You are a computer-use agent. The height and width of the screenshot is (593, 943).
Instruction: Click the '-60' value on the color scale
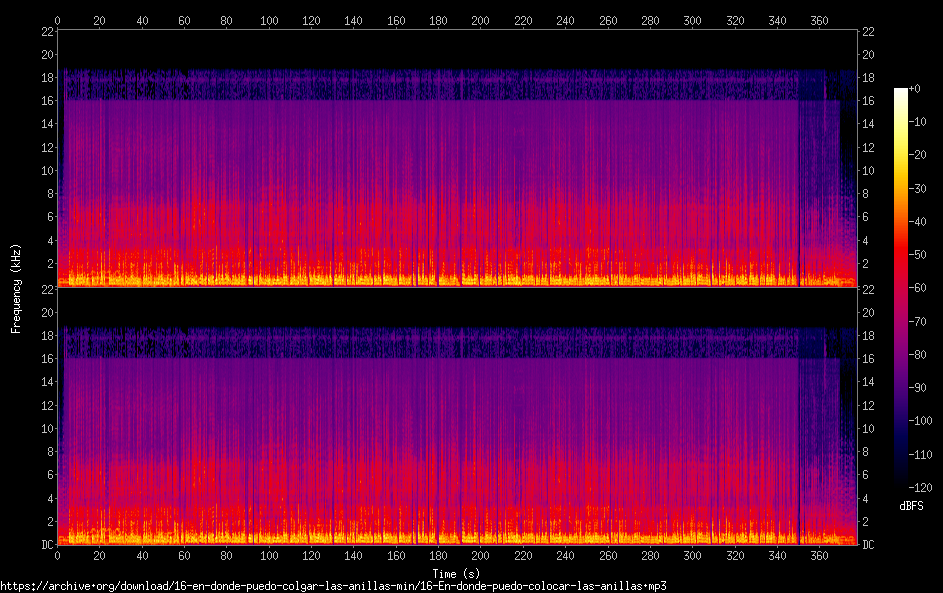(918, 288)
